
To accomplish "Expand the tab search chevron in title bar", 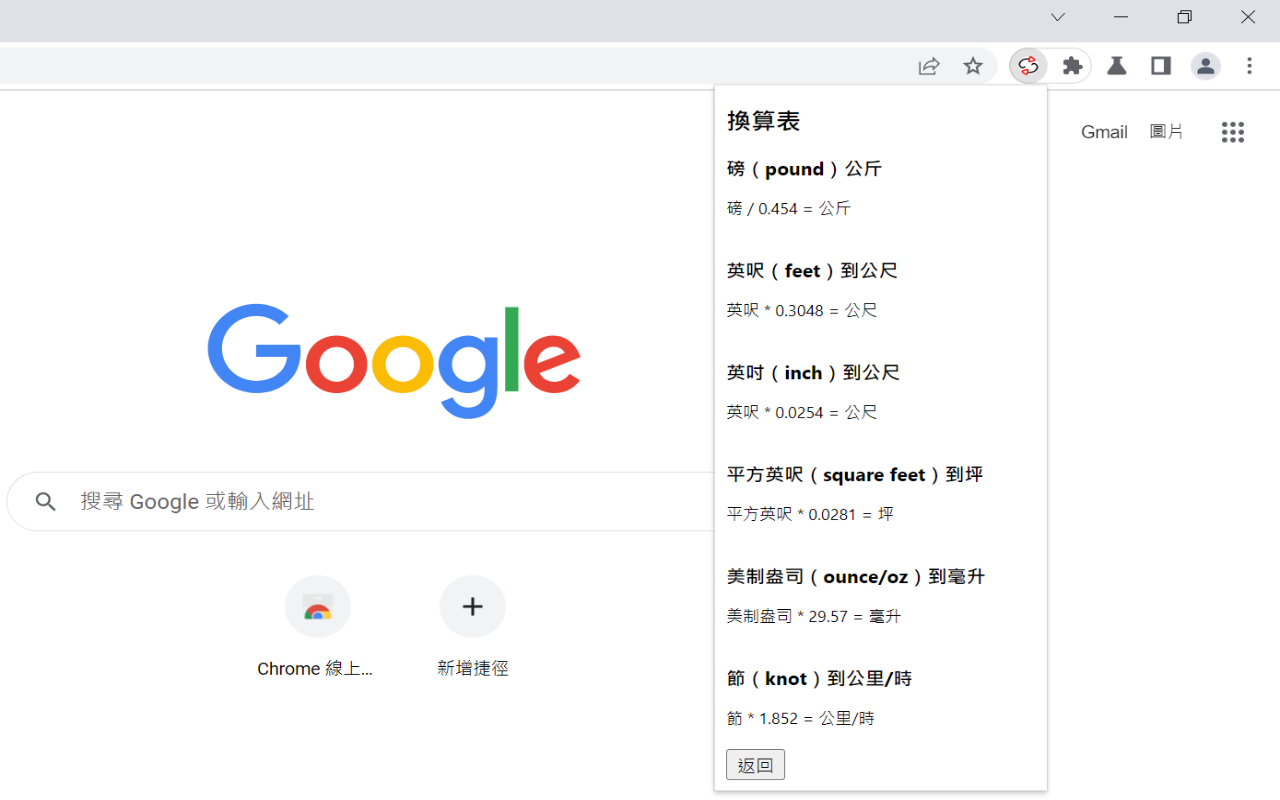I will pos(1057,17).
